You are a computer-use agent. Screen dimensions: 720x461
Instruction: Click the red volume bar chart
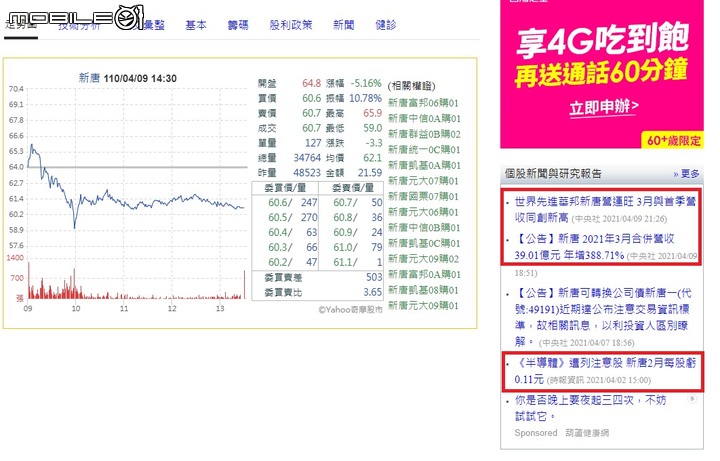tap(137, 281)
